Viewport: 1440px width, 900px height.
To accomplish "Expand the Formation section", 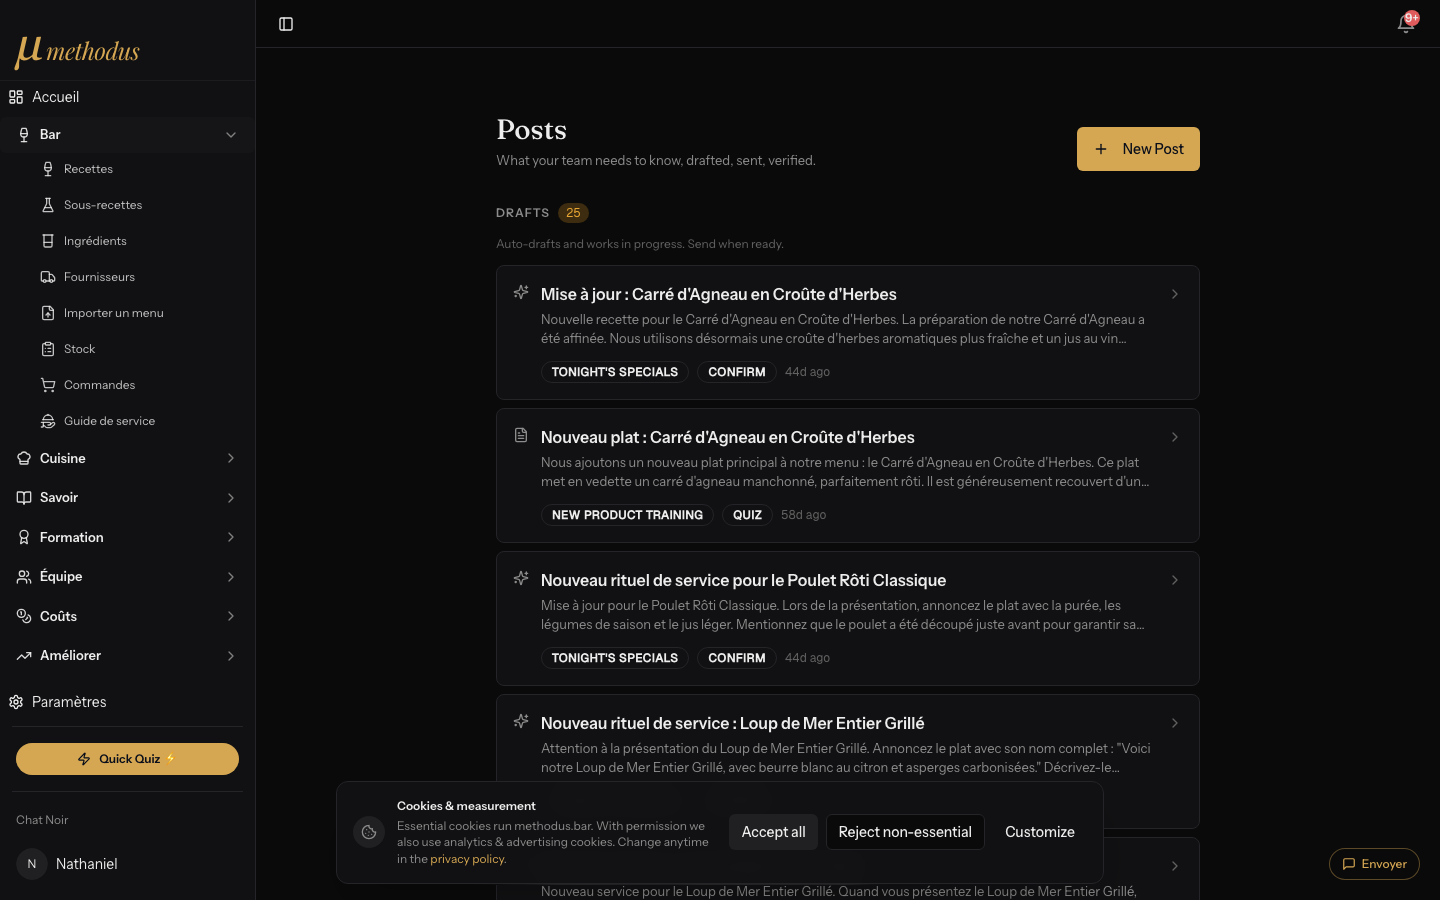I will coord(127,537).
